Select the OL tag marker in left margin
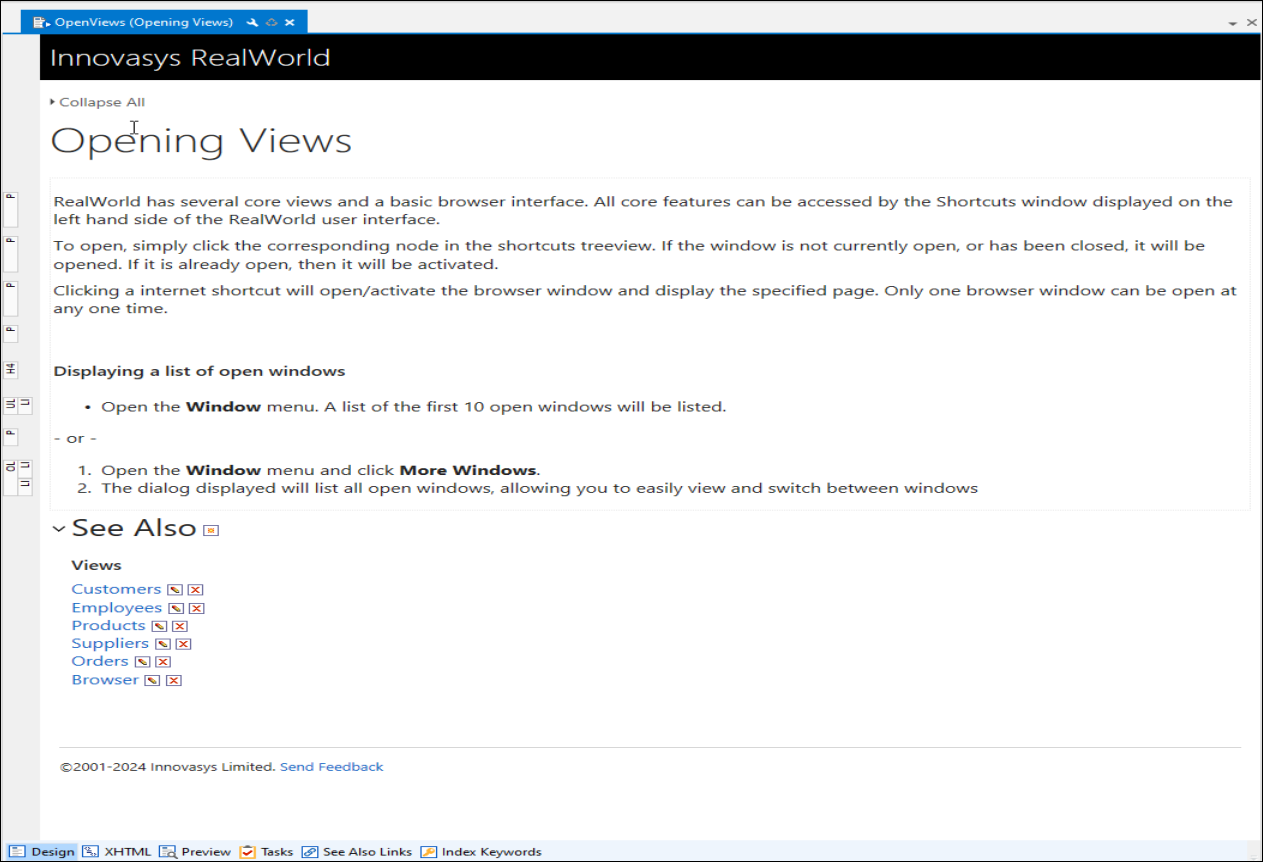 [x=11, y=467]
